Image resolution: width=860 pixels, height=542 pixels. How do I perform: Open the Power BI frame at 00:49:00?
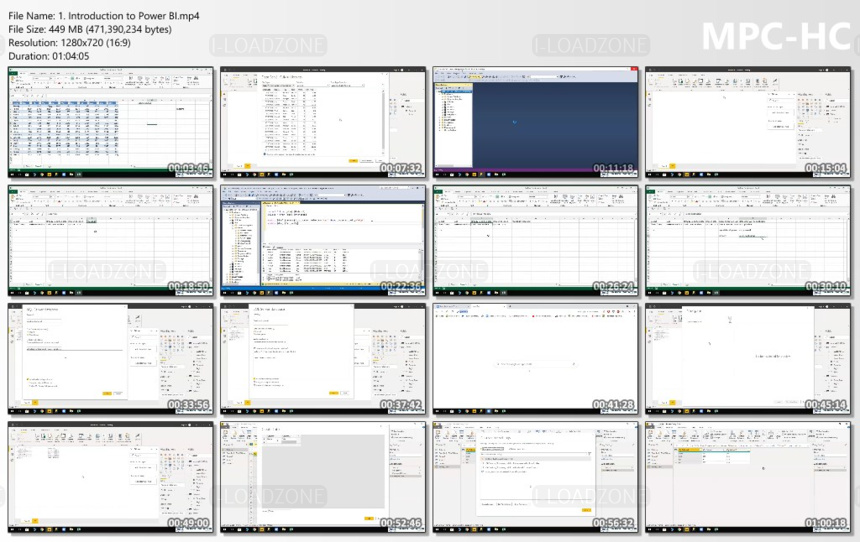click(x=111, y=477)
